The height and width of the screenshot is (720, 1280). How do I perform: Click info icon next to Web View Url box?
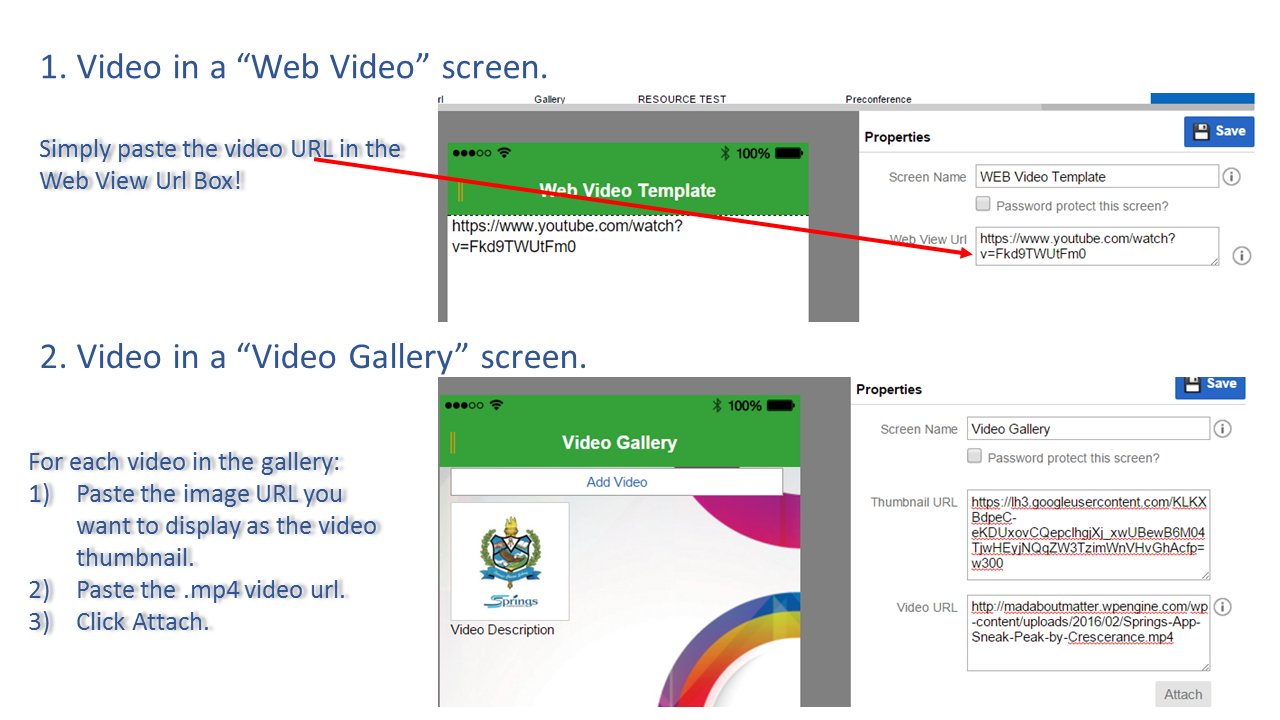(x=1241, y=255)
